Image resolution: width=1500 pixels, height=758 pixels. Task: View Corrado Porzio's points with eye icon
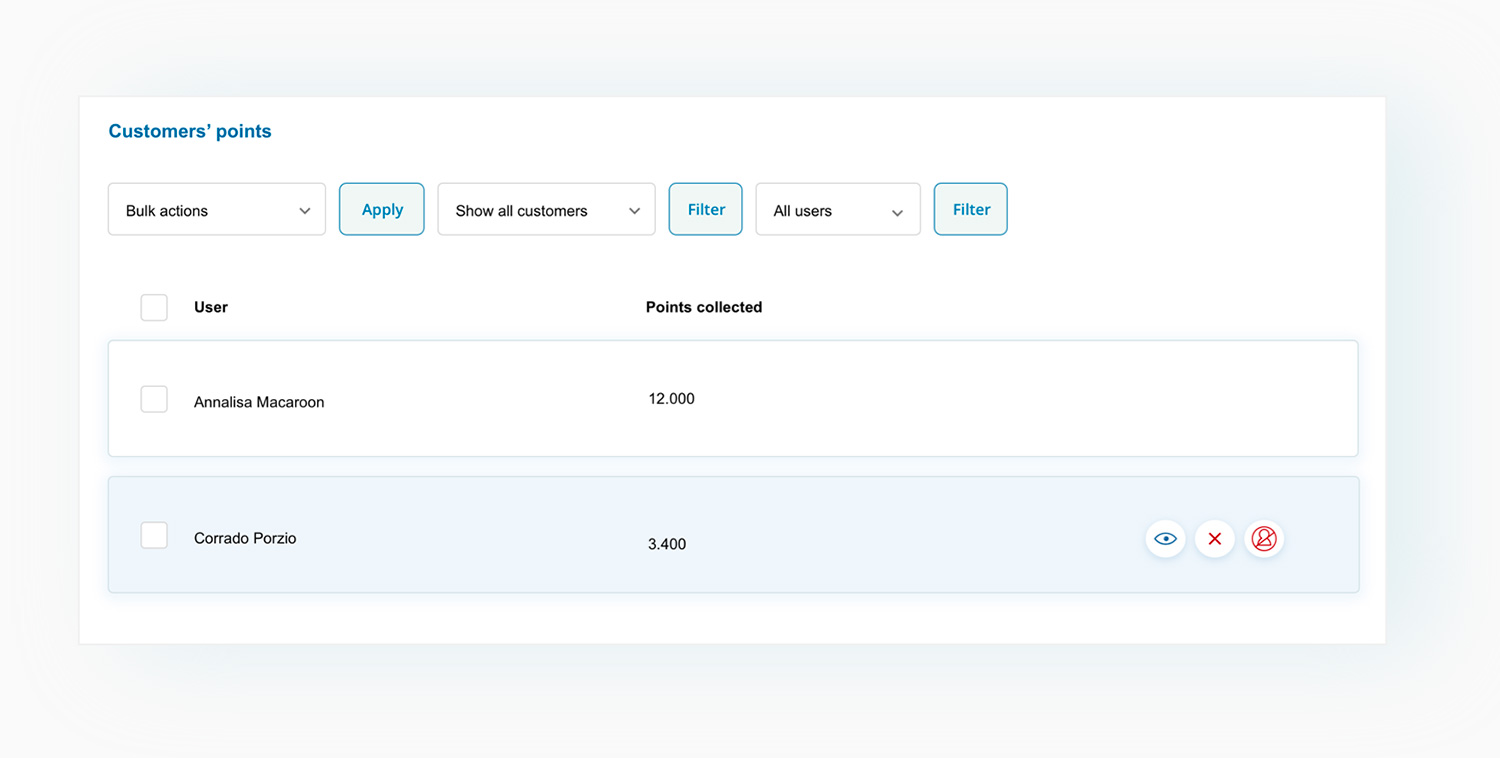[1165, 539]
